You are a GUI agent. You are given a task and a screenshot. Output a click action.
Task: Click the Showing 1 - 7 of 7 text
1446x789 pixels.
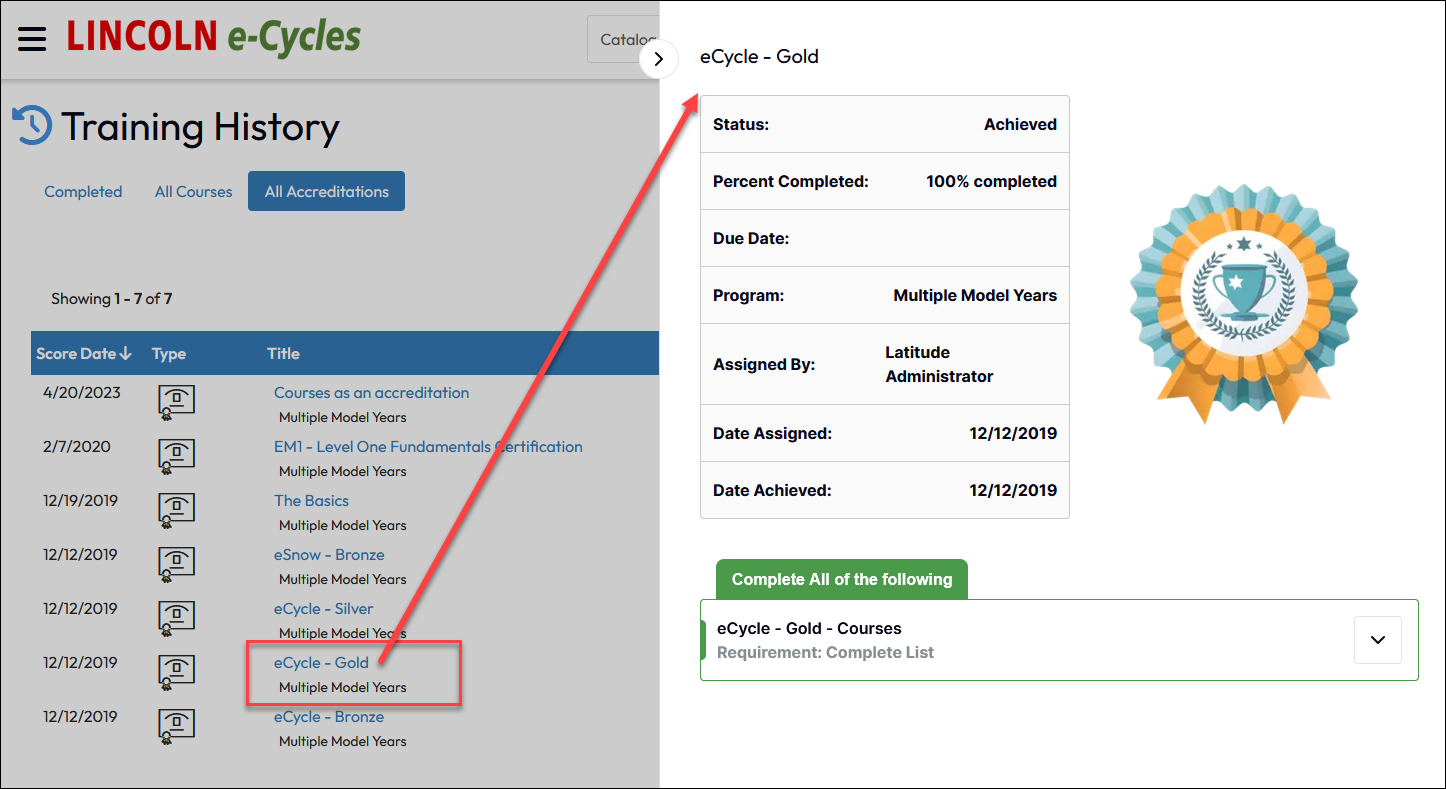(112, 298)
